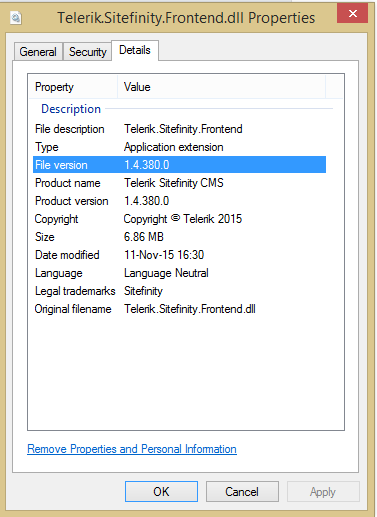The height and width of the screenshot is (517, 377).
Task: Select the highlighted File version row label
Action: coord(61,165)
